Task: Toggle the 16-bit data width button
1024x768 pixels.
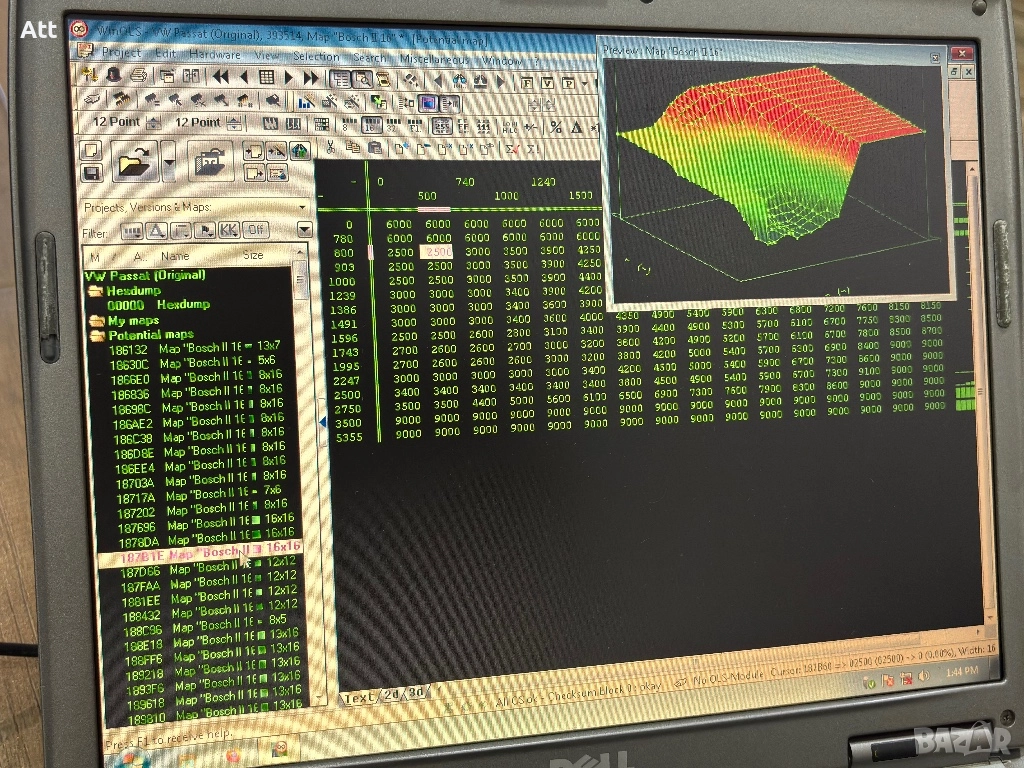Action: tap(370, 125)
